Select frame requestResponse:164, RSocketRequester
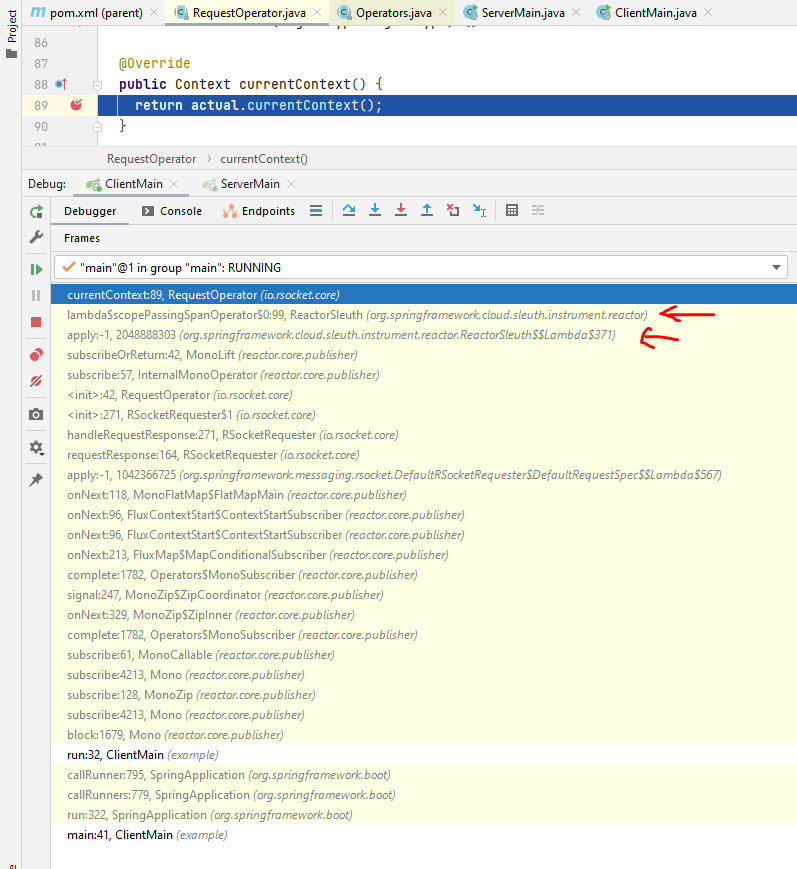Viewport: 797px width, 869px height. pos(424,455)
